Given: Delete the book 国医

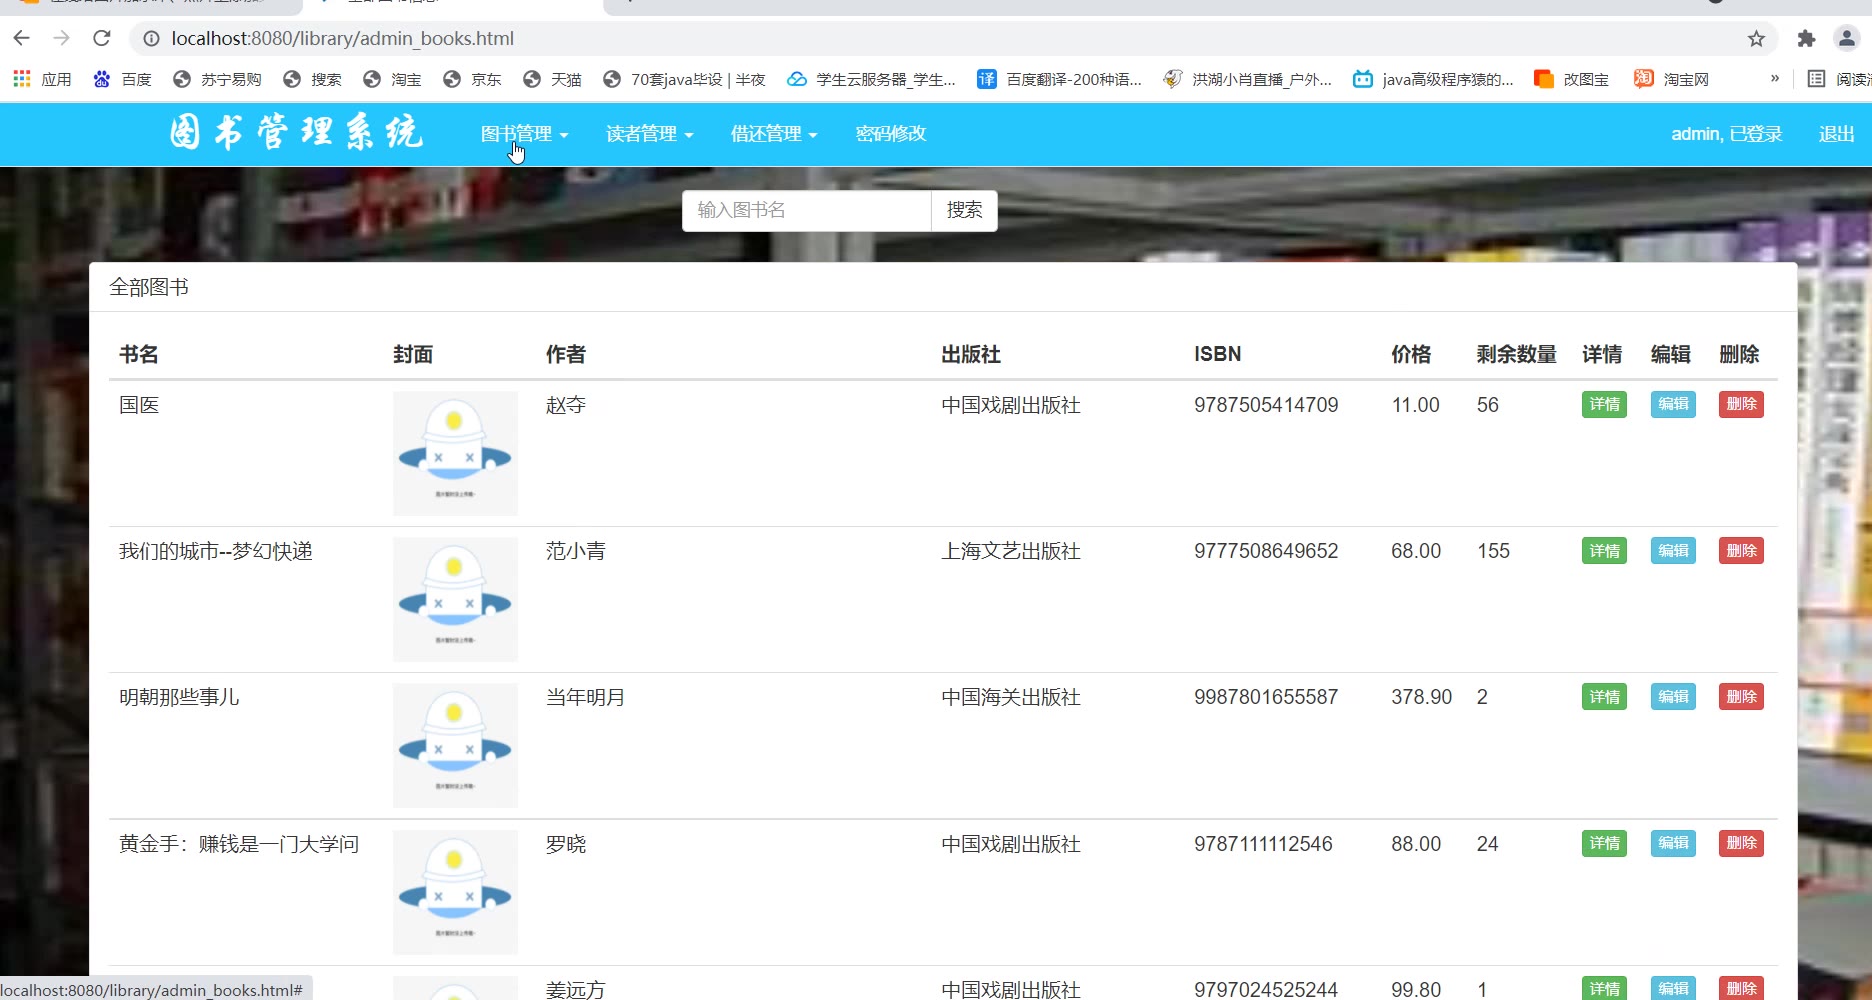Looking at the screenshot, I should point(1741,404).
